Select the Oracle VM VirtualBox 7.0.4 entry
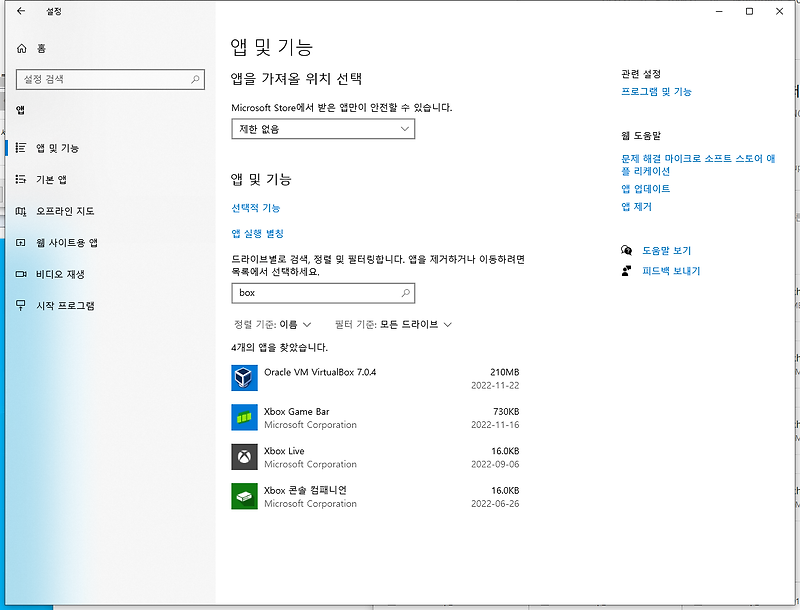The image size is (800, 610). (x=320, y=372)
